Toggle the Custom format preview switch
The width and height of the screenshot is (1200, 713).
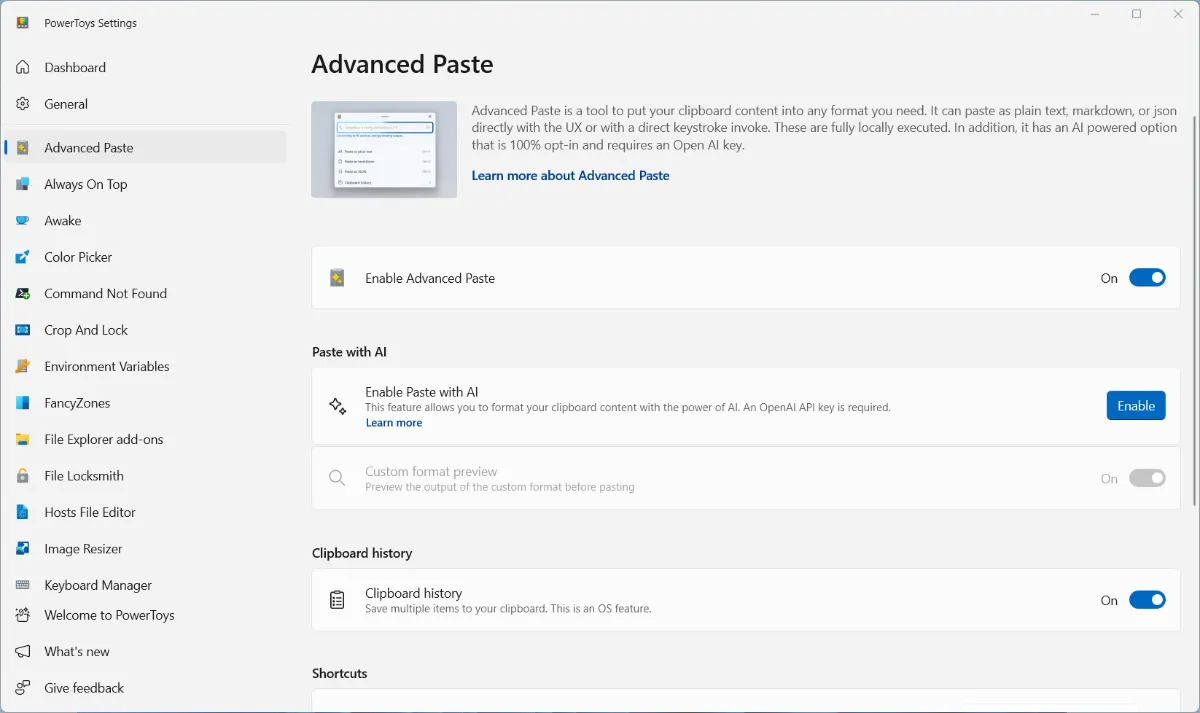(x=1147, y=479)
